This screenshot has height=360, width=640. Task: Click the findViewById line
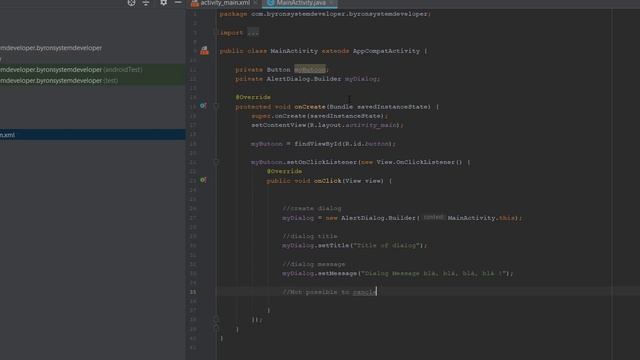coord(323,144)
